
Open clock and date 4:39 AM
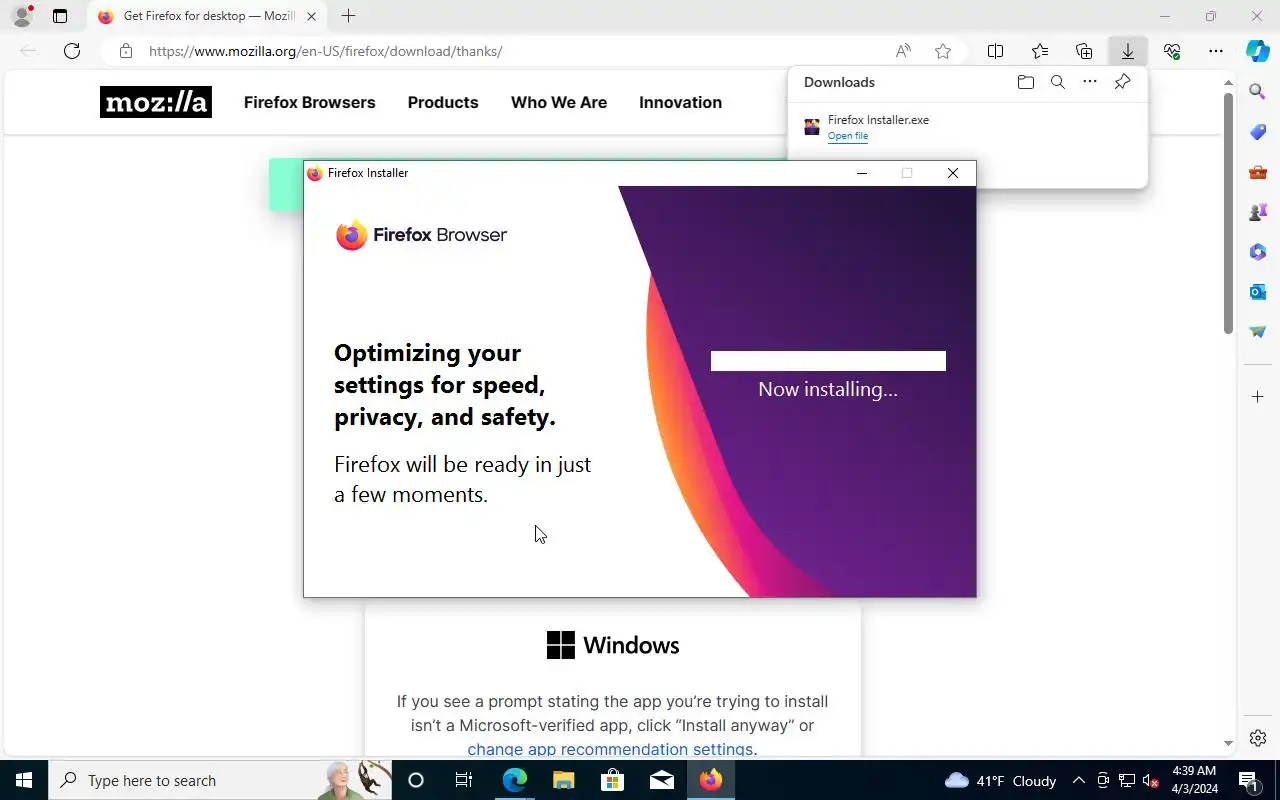point(1194,780)
